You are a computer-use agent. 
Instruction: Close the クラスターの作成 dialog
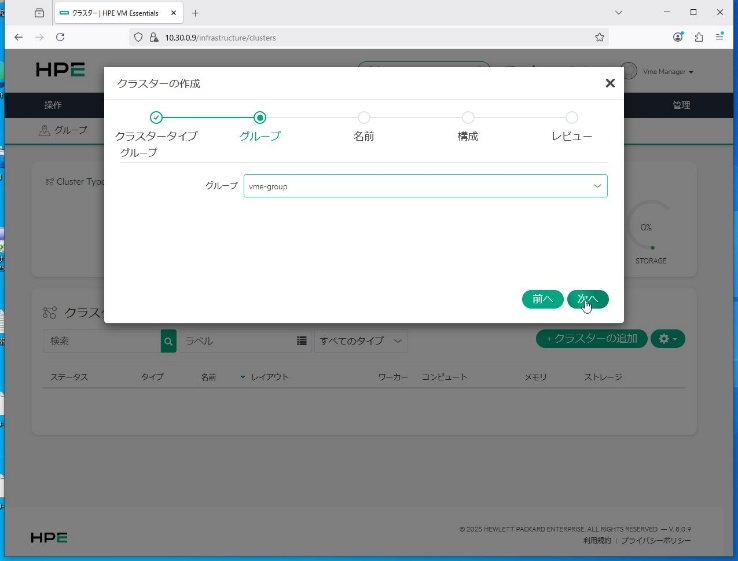[610, 84]
